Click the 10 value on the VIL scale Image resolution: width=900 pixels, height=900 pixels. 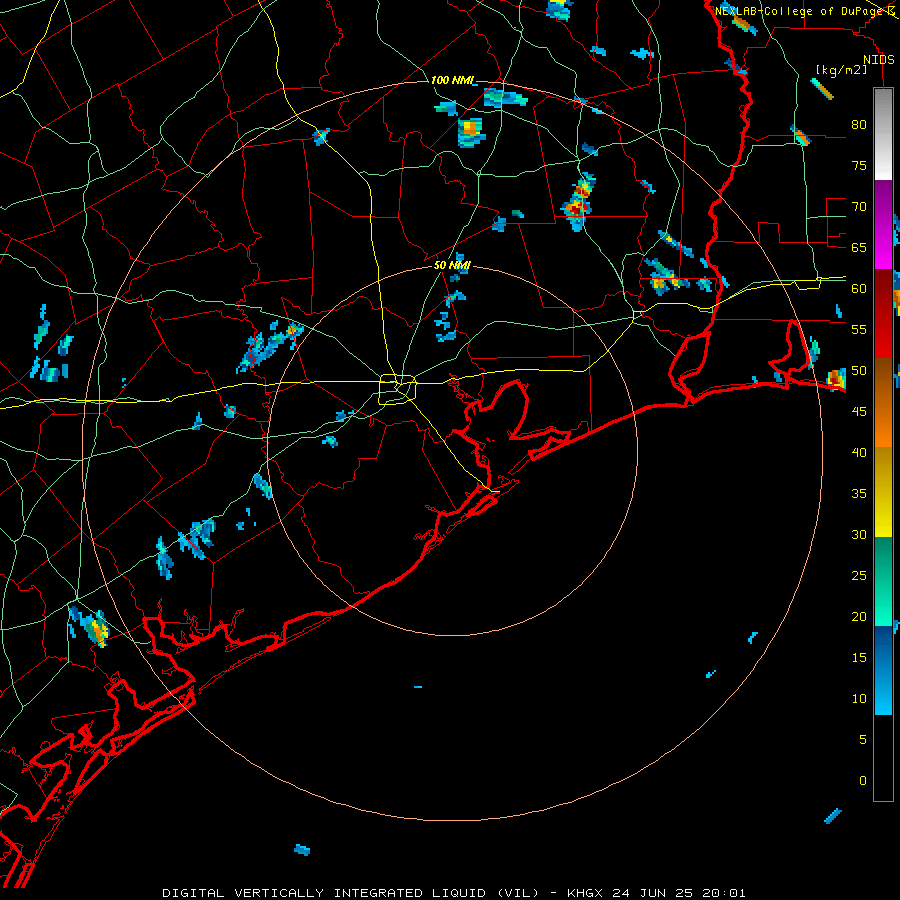coord(859,699)
